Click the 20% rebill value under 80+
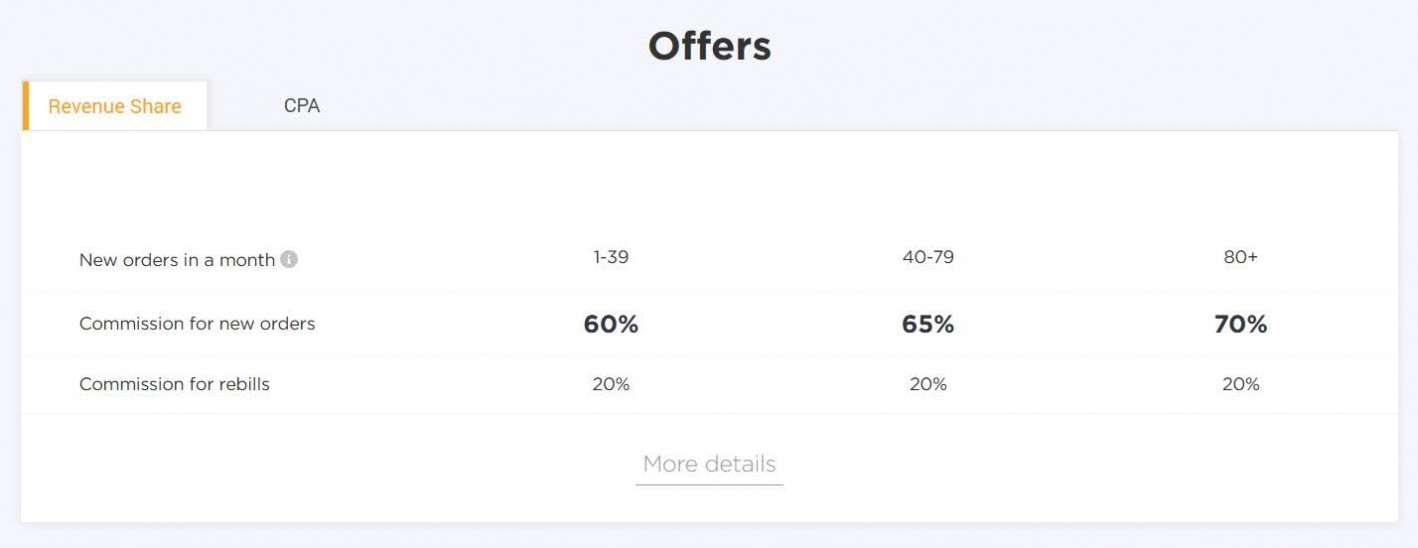This screenshot has height=548, width=1418. [x=1241, y=384]
